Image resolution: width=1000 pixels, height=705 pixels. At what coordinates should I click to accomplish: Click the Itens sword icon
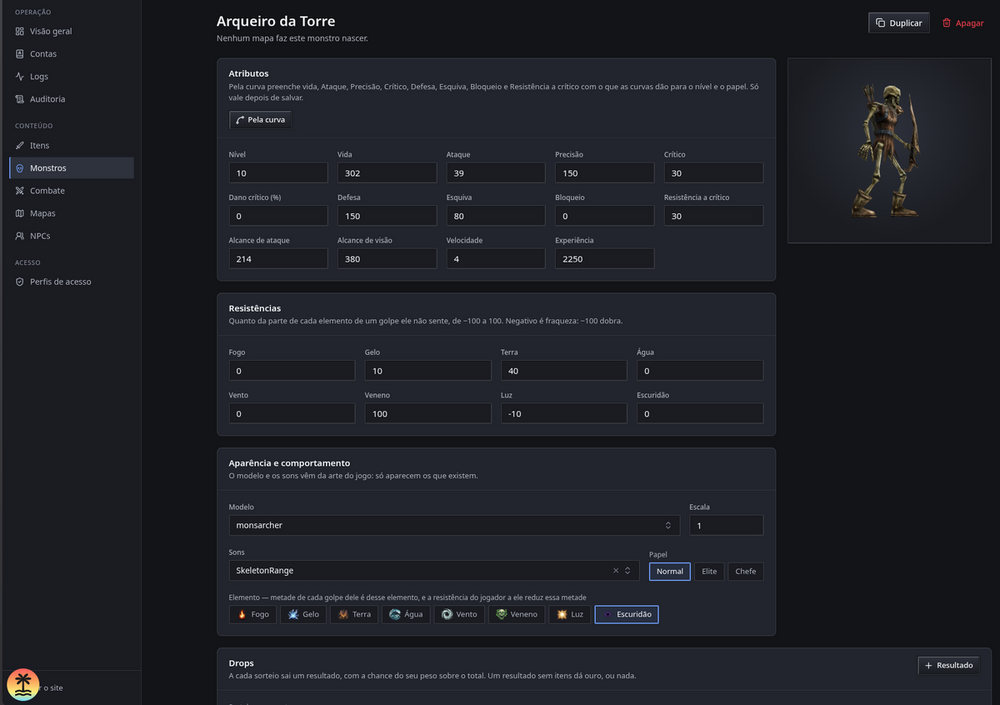[20, 145]
